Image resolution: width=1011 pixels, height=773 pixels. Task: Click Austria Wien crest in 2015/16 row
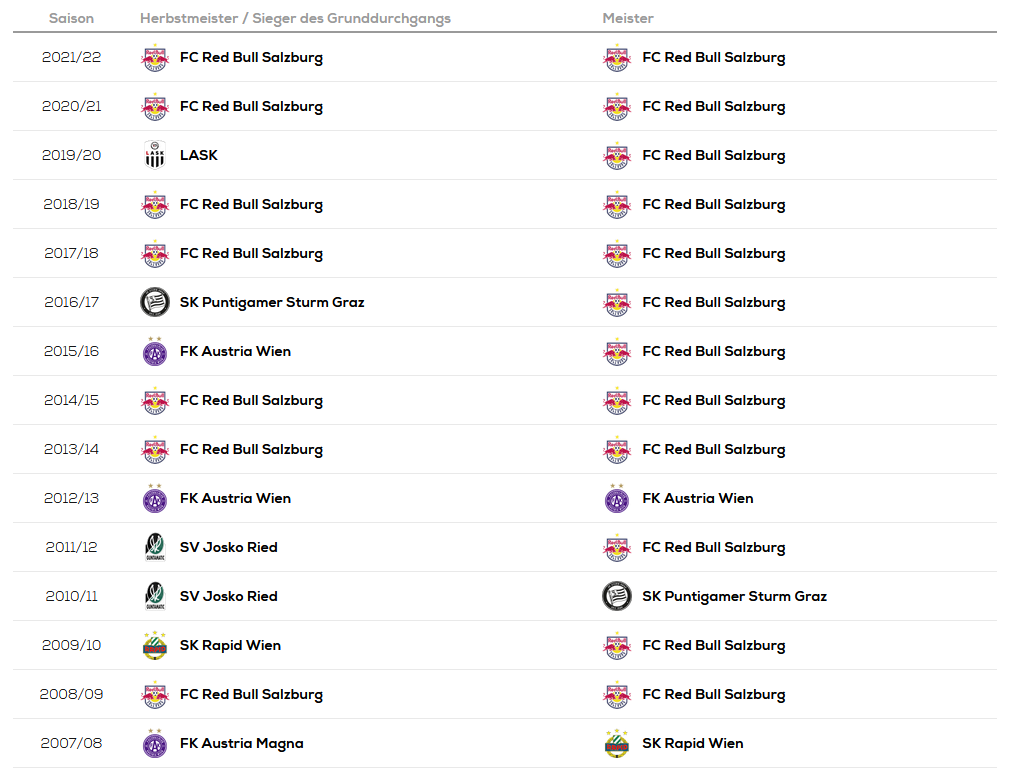coord(155,351)
